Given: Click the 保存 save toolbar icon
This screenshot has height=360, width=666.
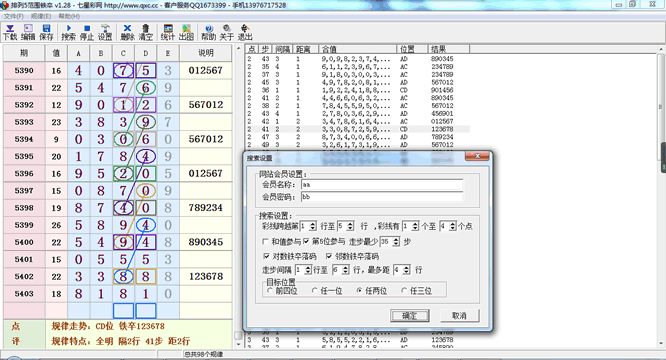Looking at the screenshot, I should tap(46, 32).
